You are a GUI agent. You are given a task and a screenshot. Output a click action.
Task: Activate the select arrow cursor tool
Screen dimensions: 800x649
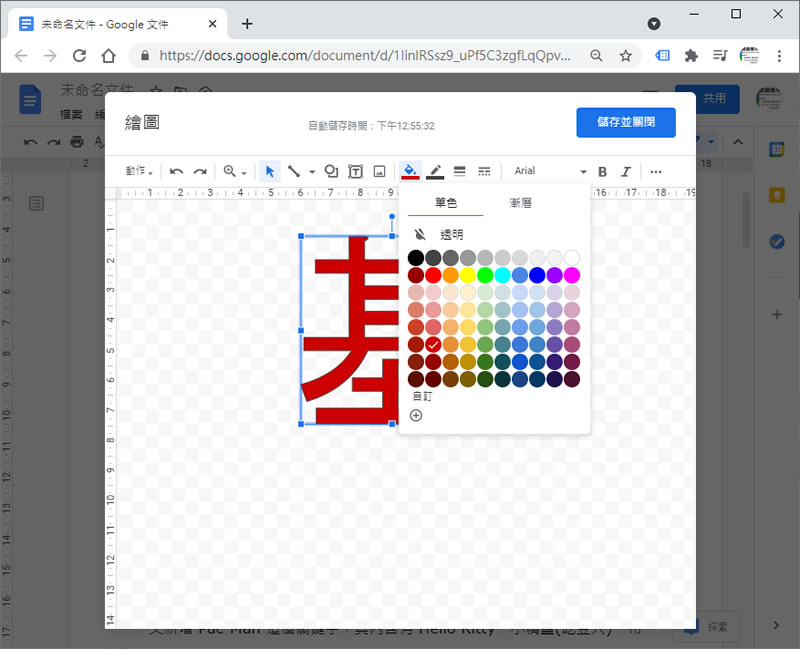point(270,171)
